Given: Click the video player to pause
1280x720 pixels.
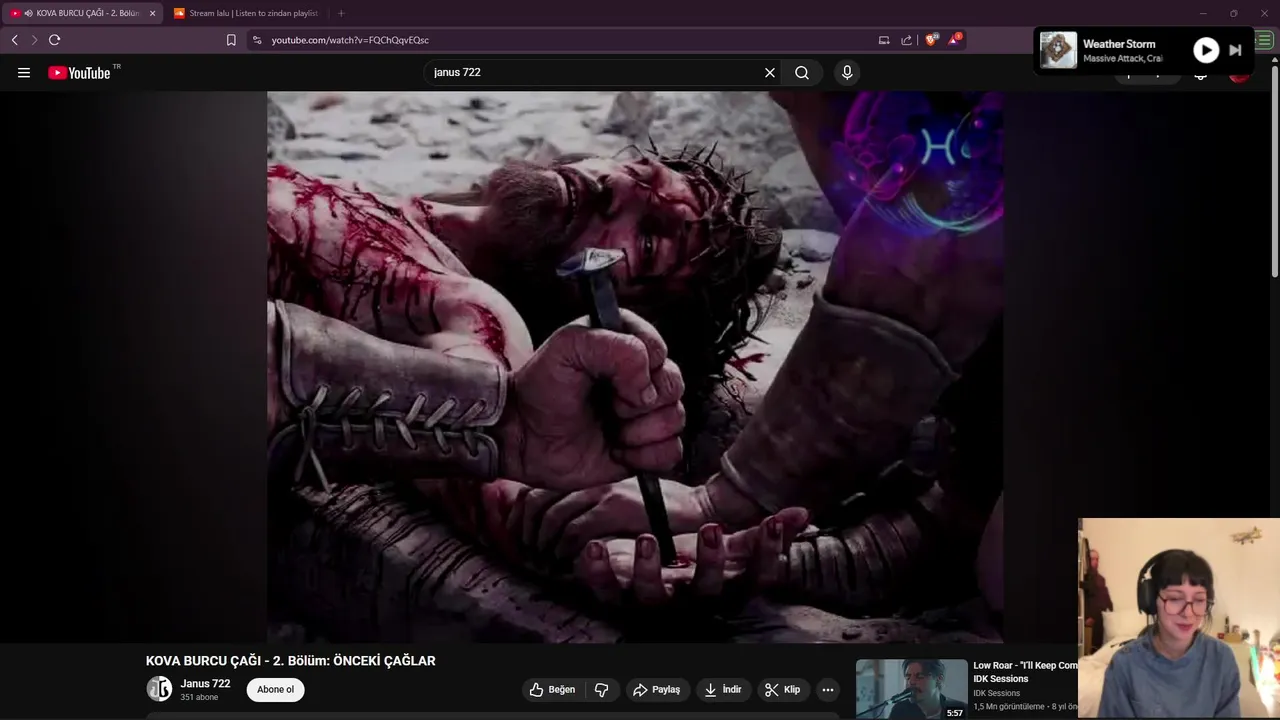Looking at the screenshot, I should tap(635, 366).
